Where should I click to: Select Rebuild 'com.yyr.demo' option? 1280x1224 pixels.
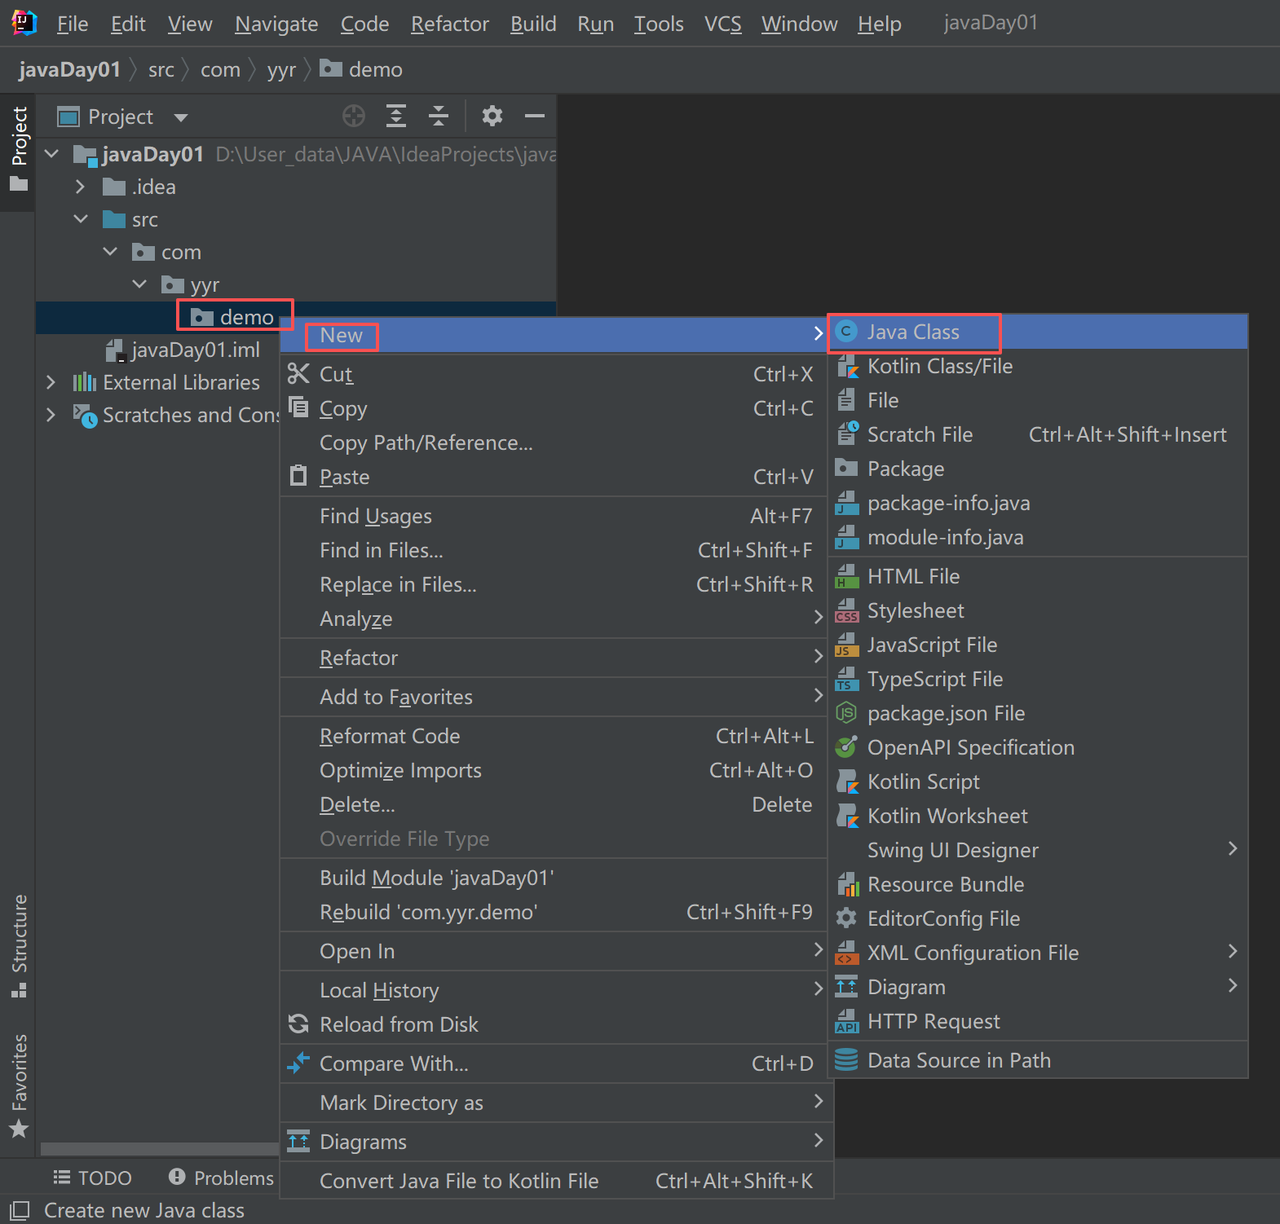[x=554, y=912]
